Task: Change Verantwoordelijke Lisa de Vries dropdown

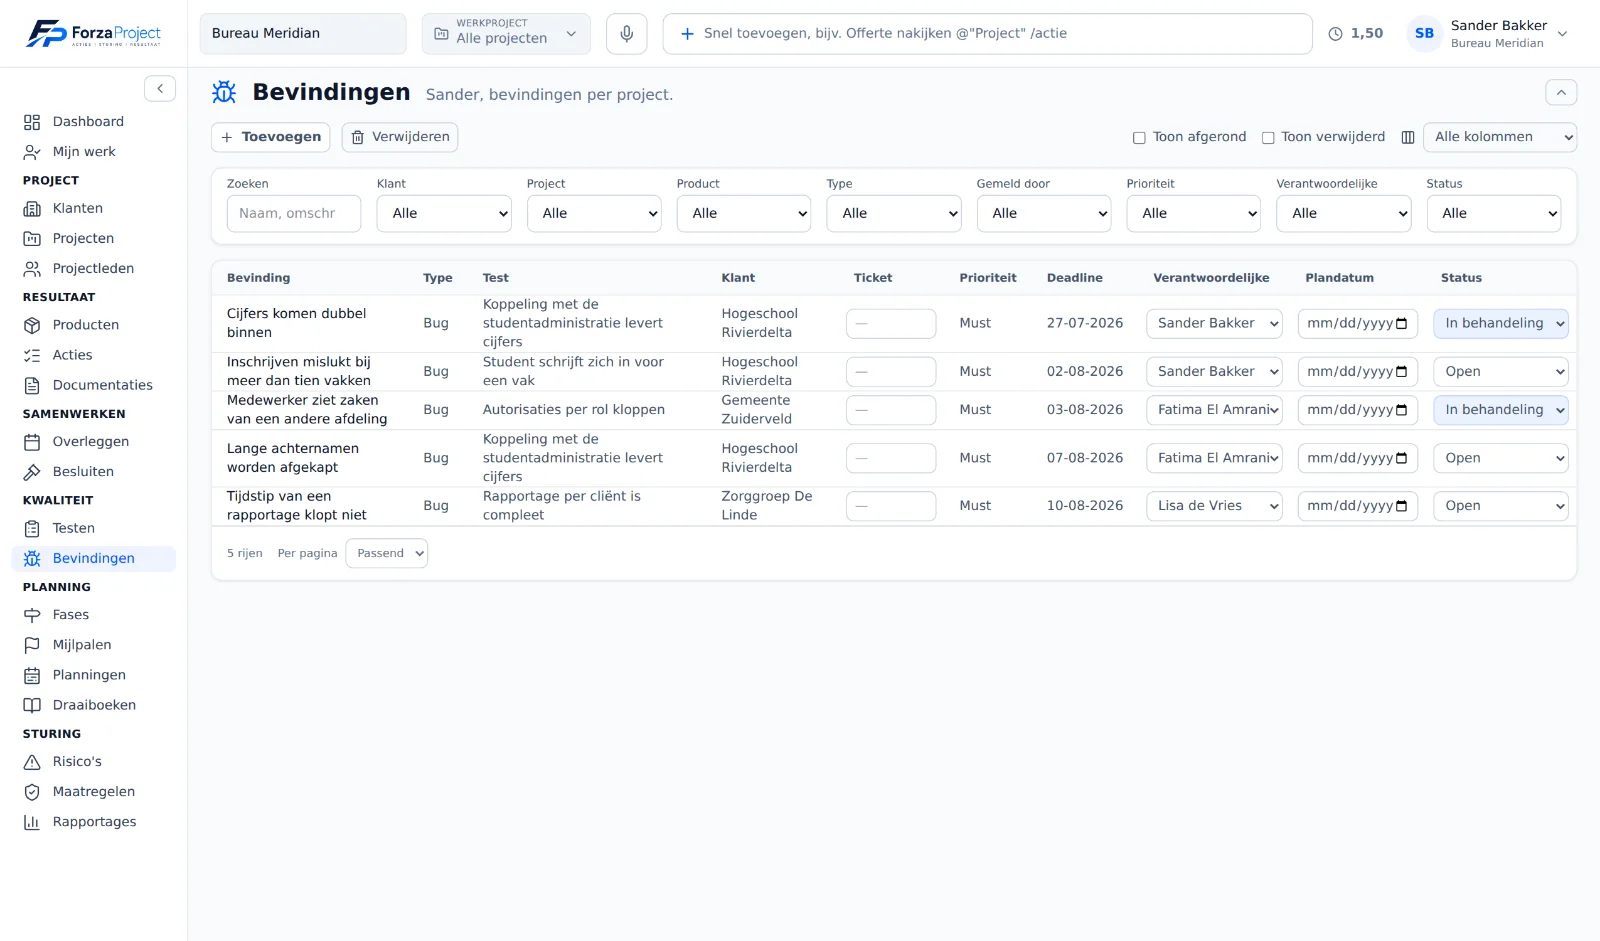Action: click(1214, 506)
